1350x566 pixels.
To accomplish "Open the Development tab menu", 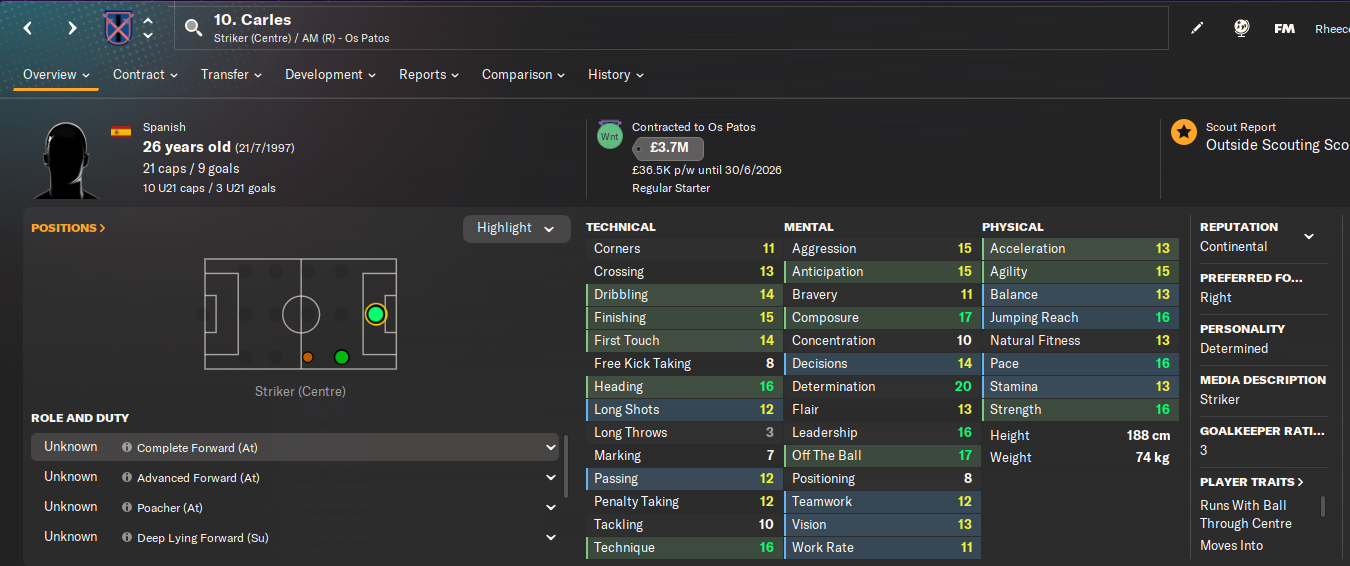I will pos(330,75).
